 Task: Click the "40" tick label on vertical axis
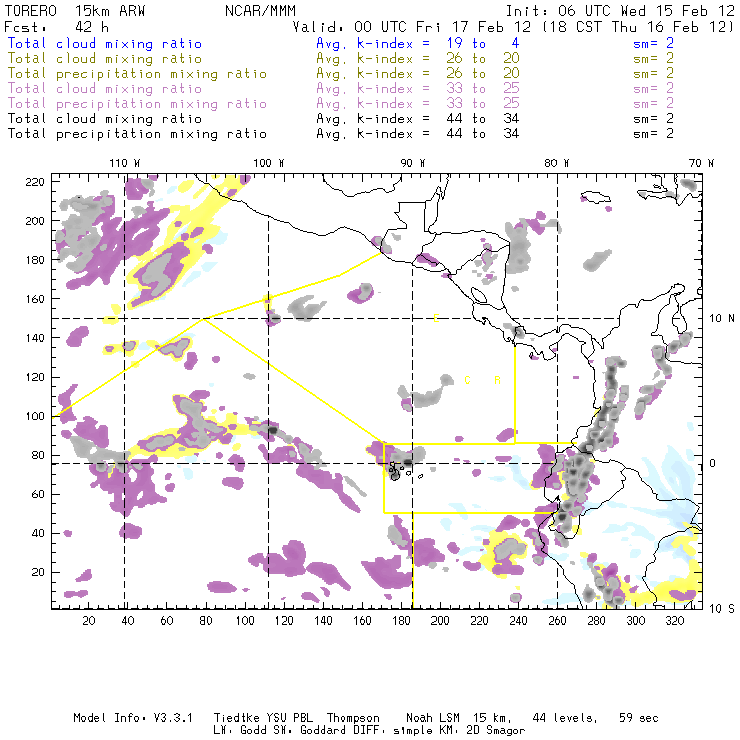point(38,533)
